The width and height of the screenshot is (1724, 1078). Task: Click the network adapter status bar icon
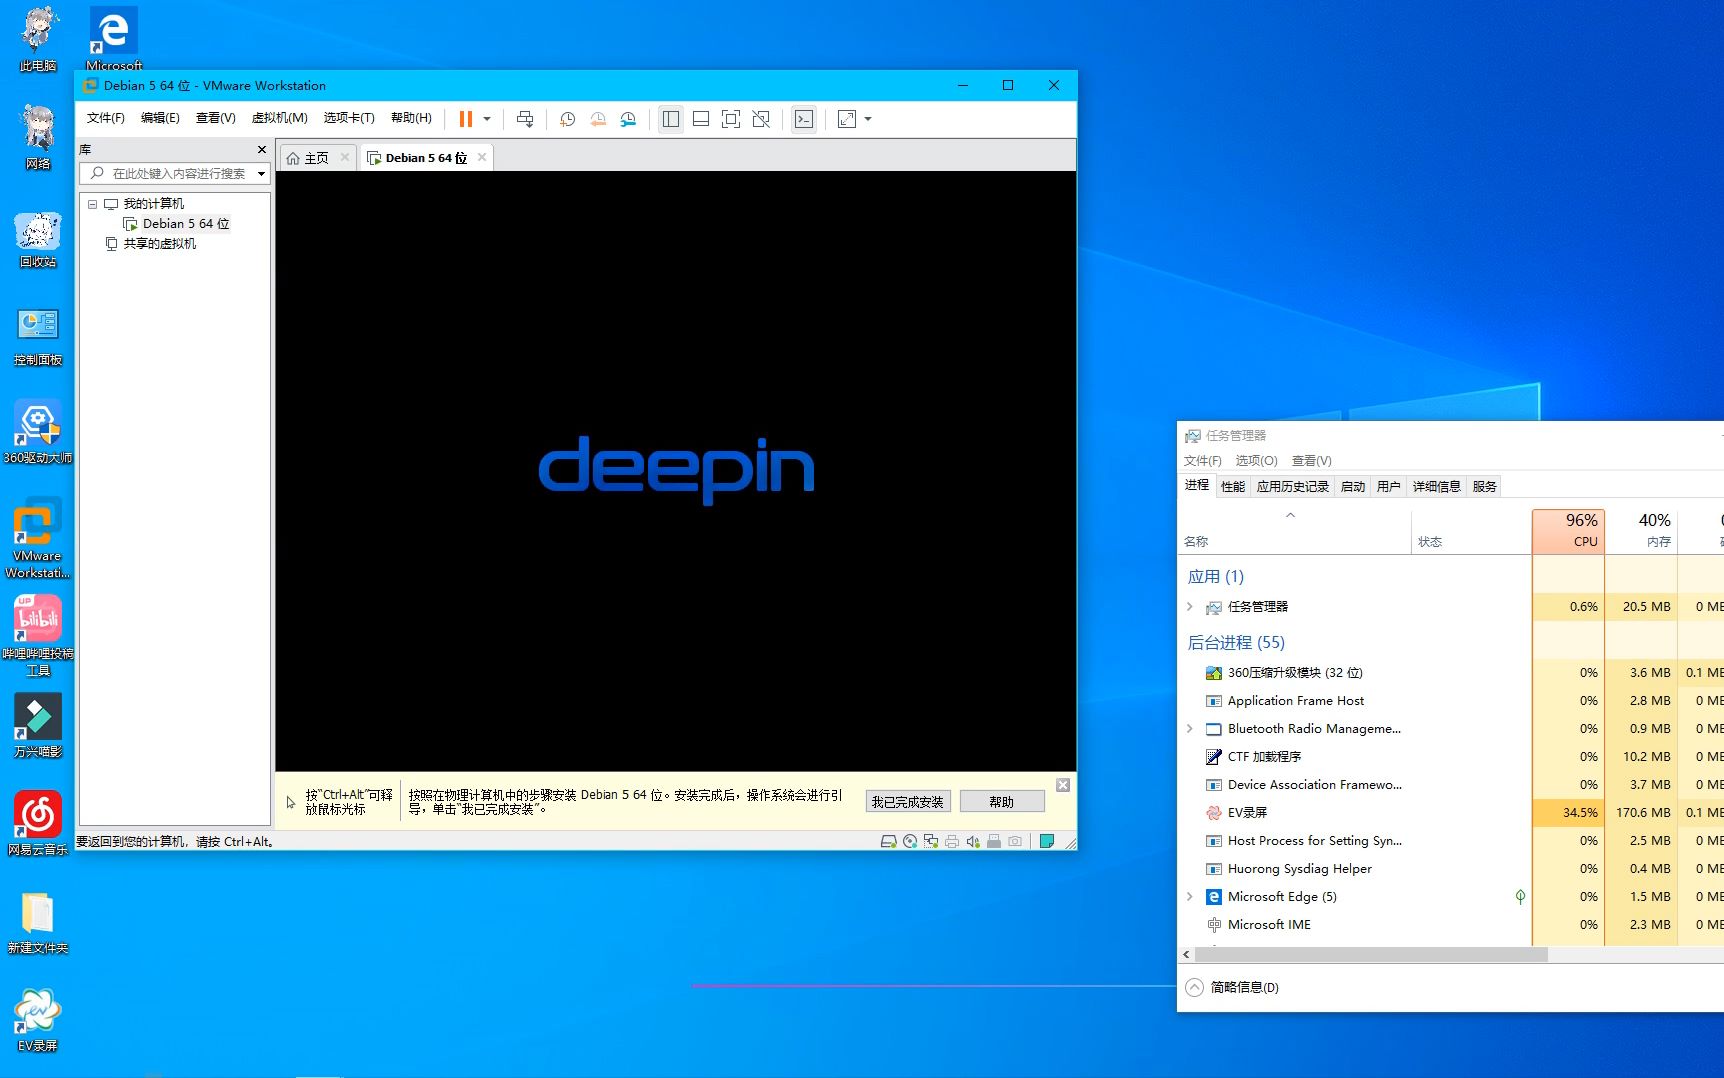(x=931, y=842)
